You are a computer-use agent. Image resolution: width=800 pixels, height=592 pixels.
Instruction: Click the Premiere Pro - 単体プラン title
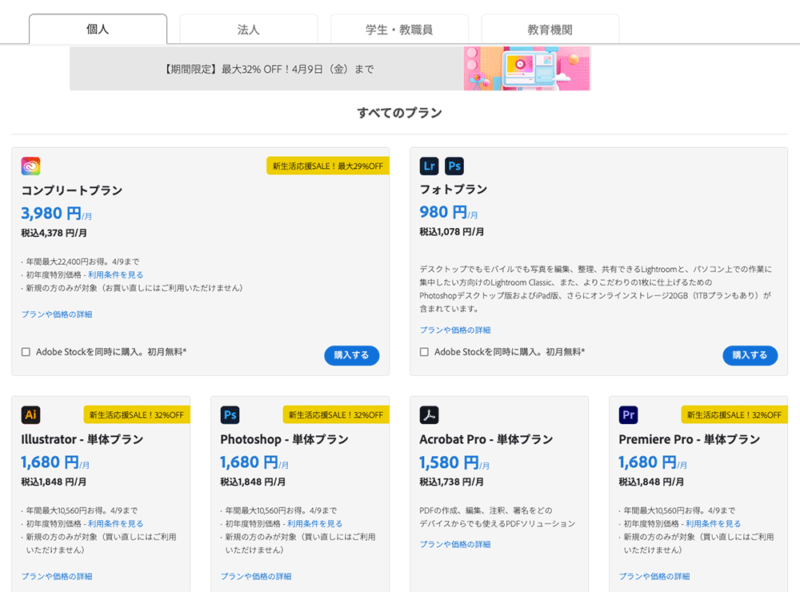click(689, 439)
